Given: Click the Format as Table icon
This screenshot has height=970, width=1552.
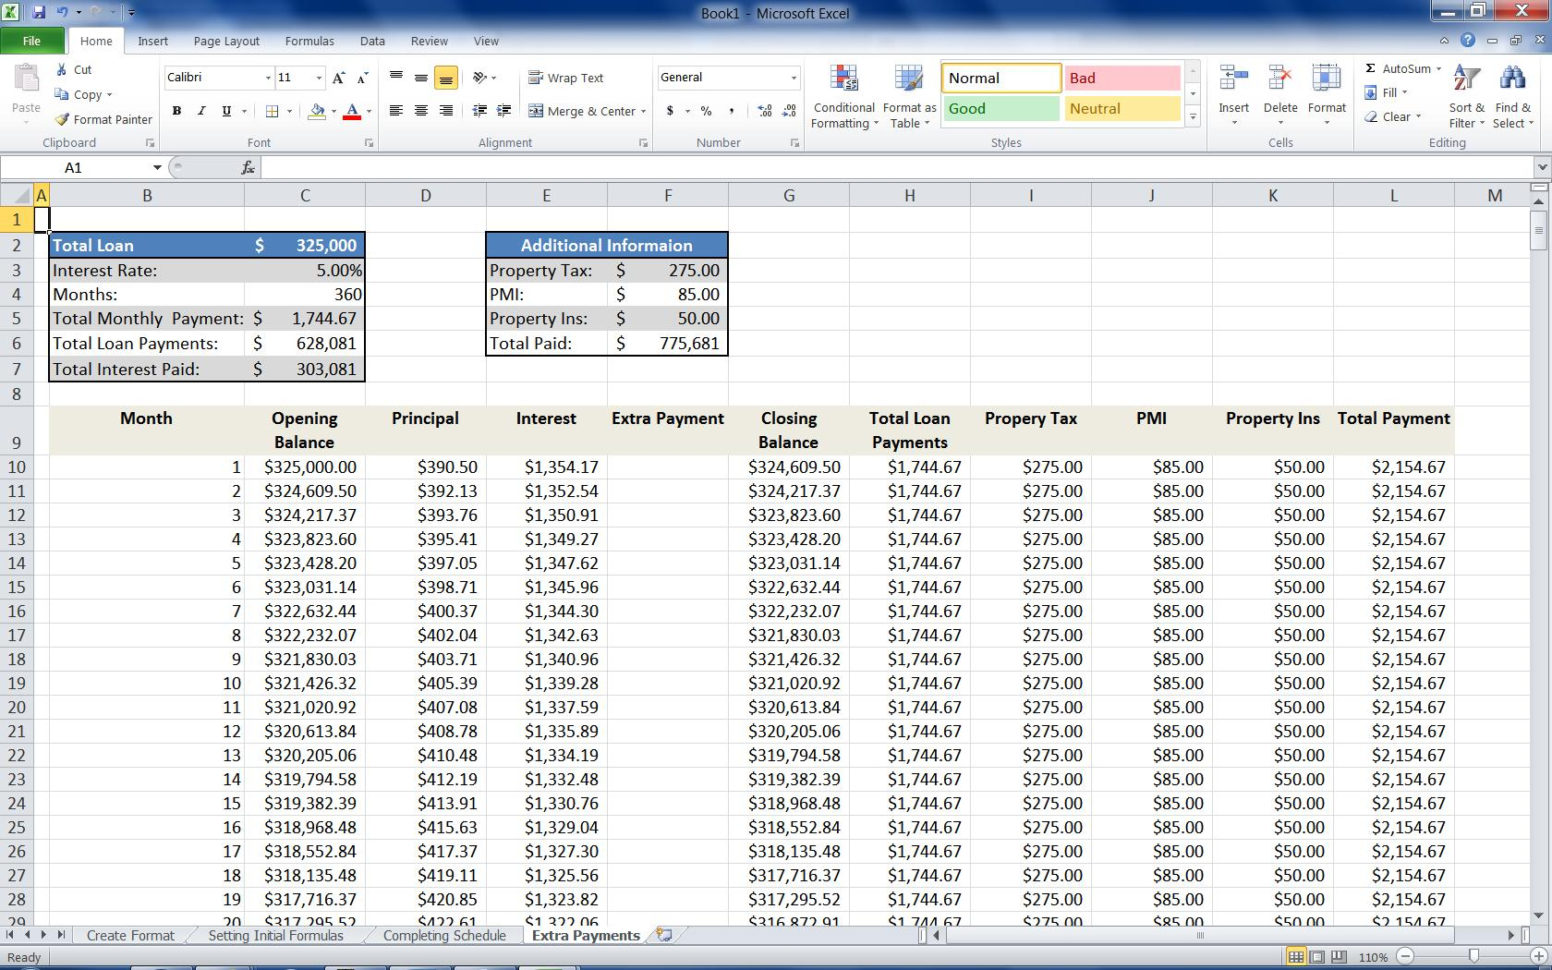Looking at the screenshot, I should point(908,94).
